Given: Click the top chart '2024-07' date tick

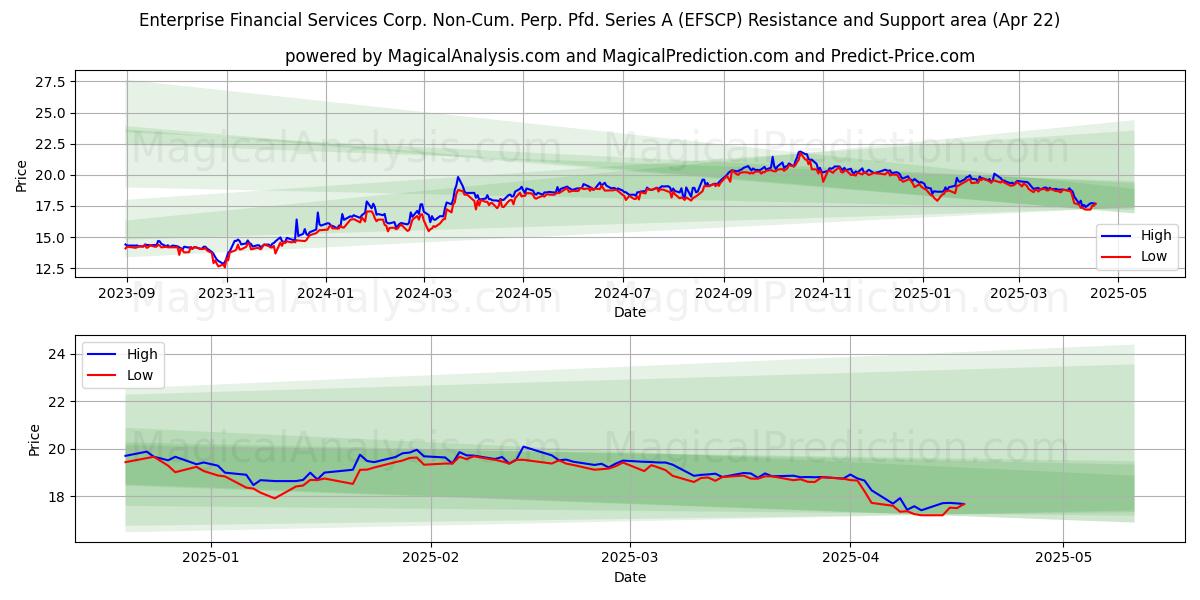Looking at the screenshot, I should [623, 294].
